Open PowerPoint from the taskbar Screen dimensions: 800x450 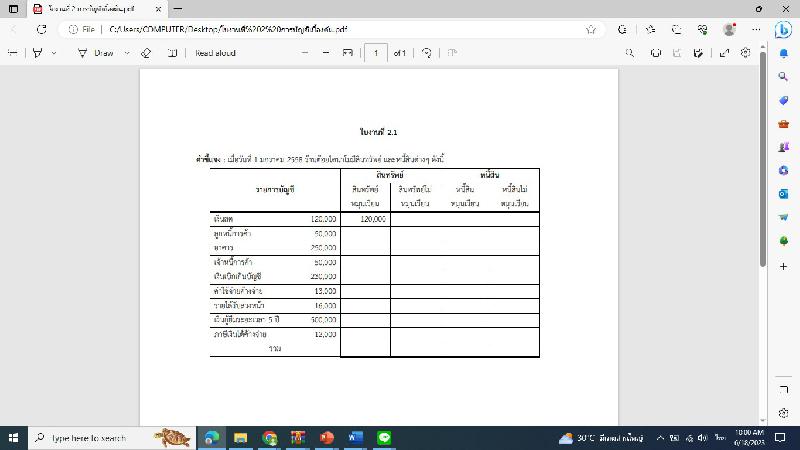(326, 438)
